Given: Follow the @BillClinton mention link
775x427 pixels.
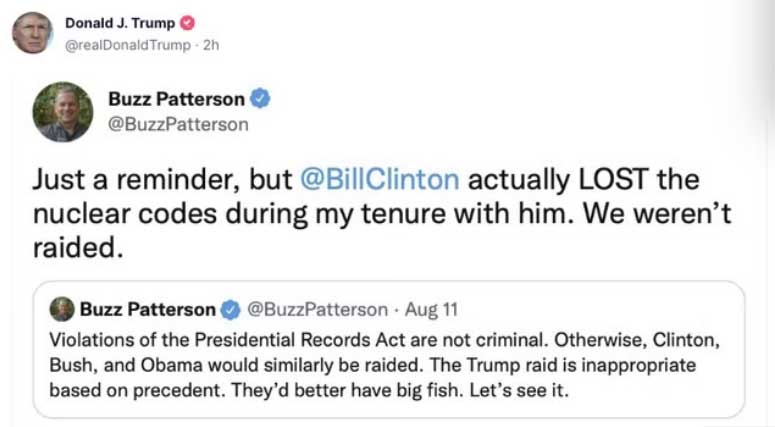Looking at the screenshot, I should click(380, 180).
